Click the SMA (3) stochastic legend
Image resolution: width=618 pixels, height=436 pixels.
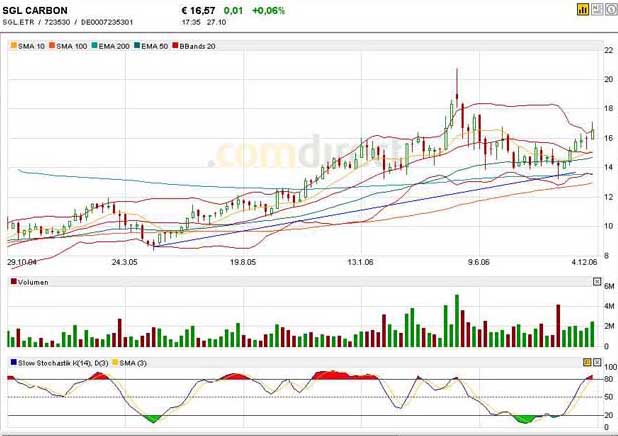tap(130, 363)
